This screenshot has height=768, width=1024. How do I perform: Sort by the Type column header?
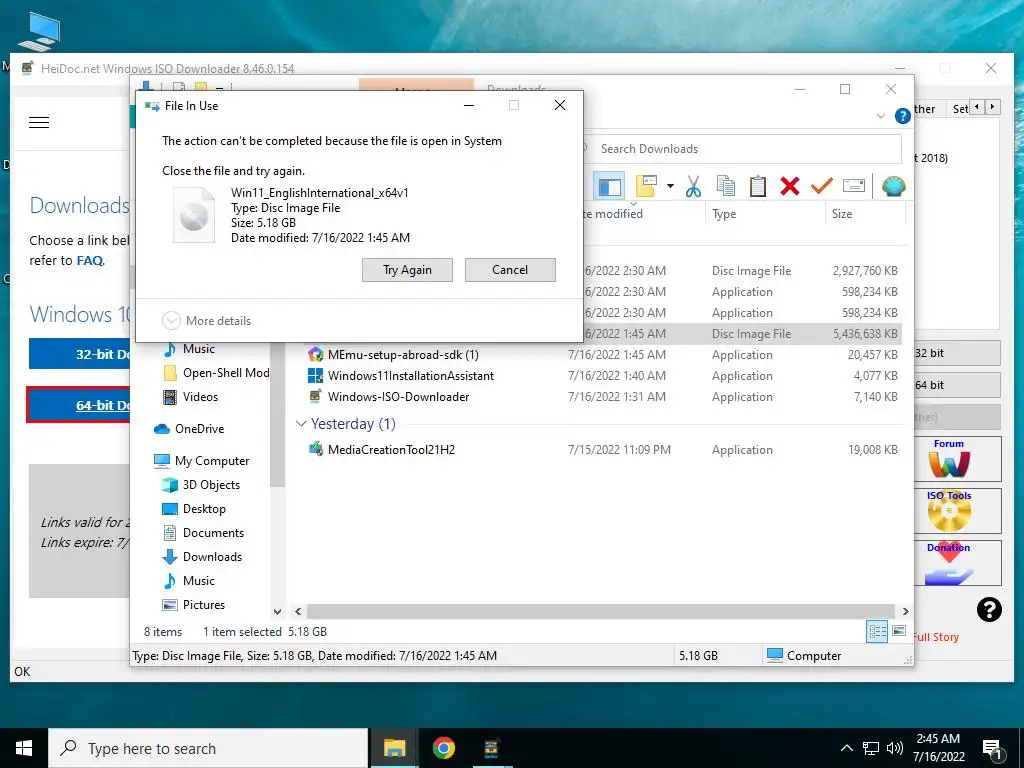click(x=724, y=214)
